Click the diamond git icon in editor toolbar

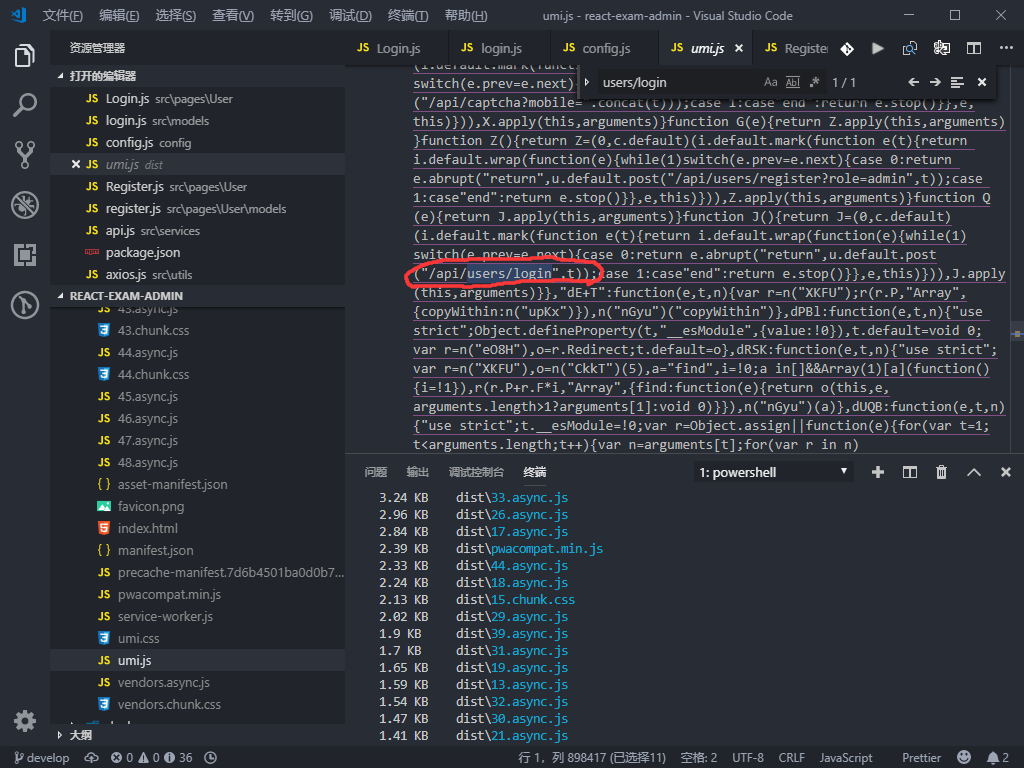[847, 48]
